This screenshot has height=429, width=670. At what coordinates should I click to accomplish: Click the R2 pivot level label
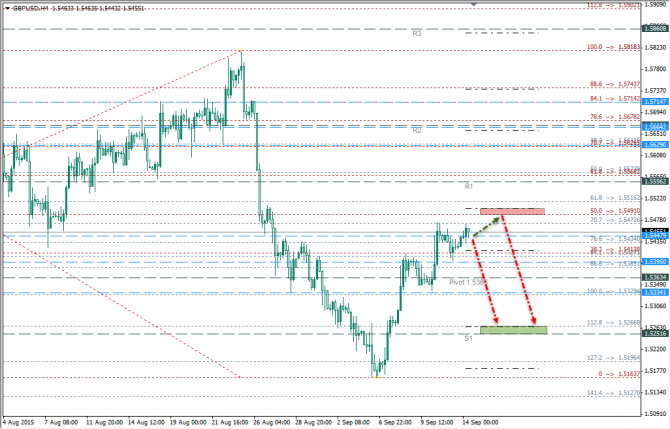click(x=417, y=130)
